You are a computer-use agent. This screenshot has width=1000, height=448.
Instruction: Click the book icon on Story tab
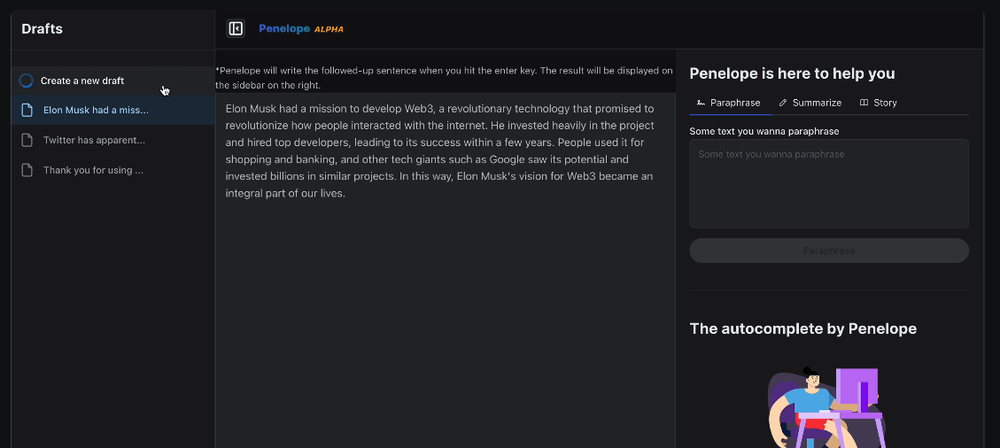[x=864, y=103]
